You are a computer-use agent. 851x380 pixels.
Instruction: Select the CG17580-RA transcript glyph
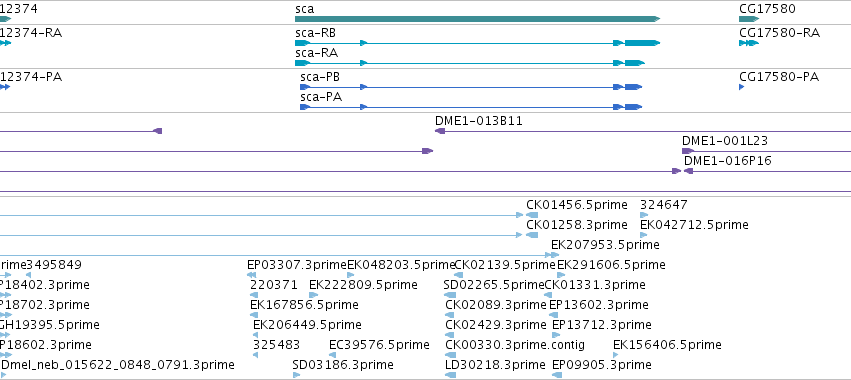point(748,43)
